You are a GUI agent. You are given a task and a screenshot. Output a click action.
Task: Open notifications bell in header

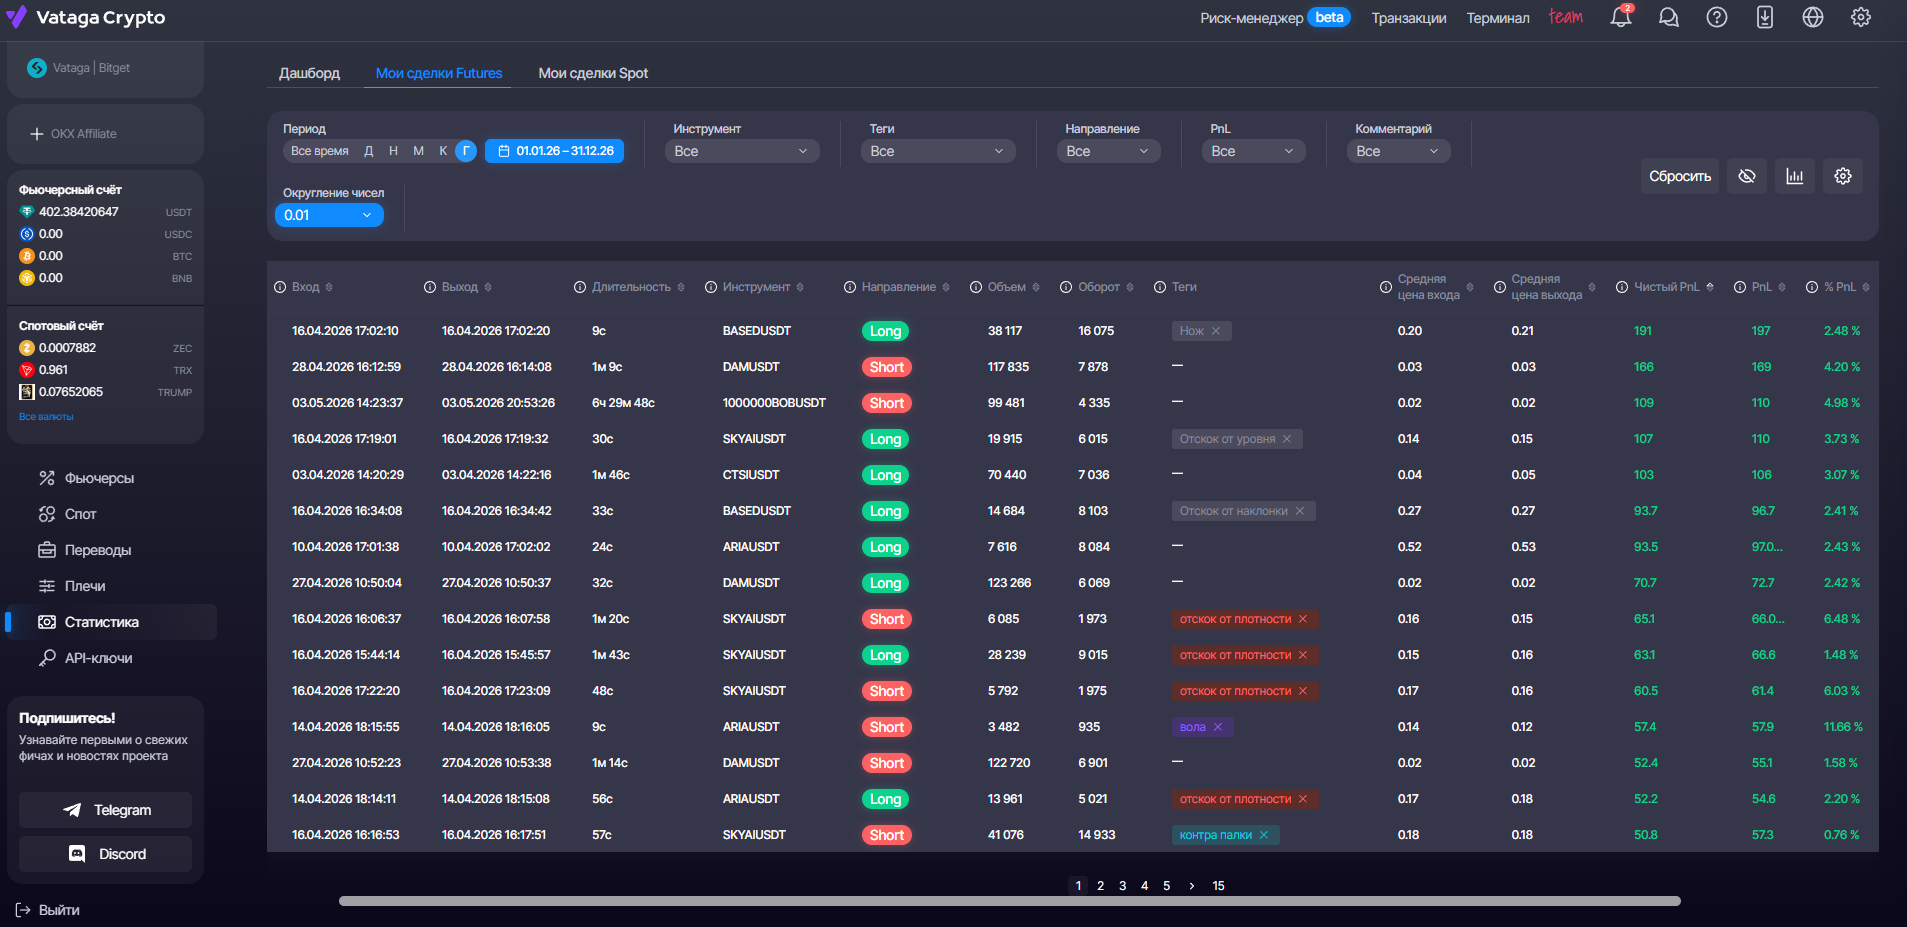pos(1620,17)
